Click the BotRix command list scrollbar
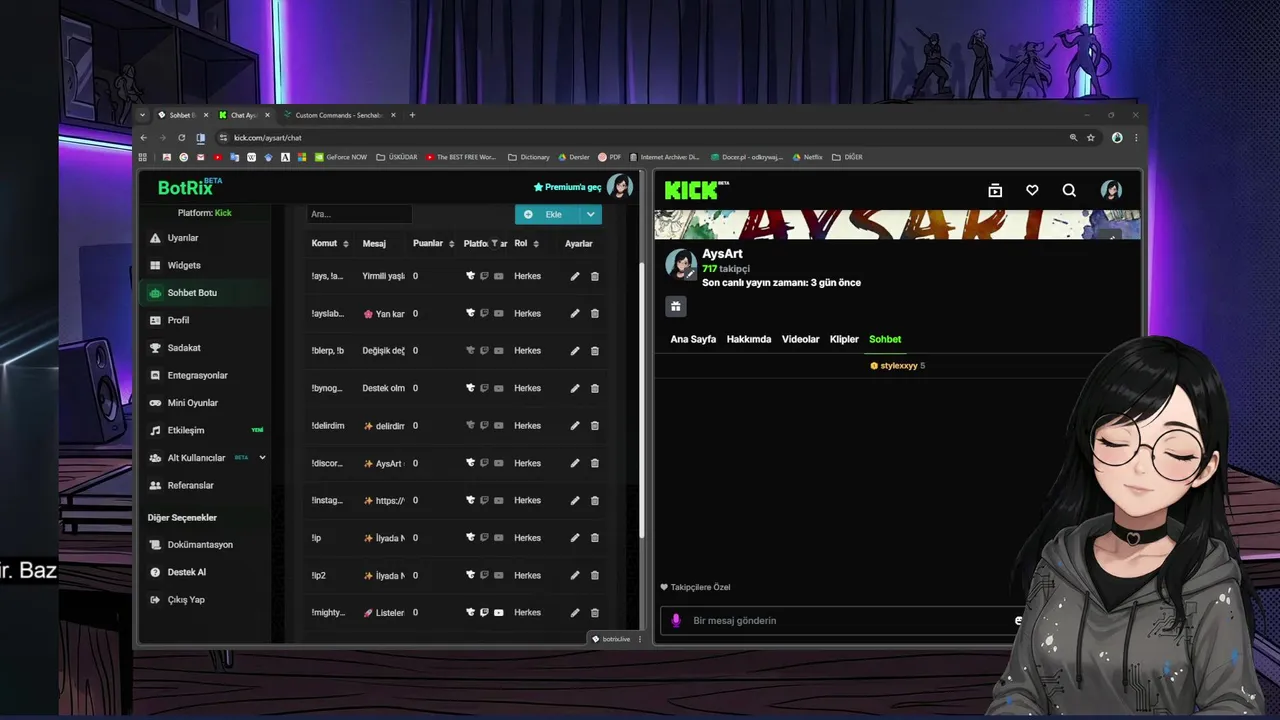The height and width of the screenshot is (720, 1280). [642, 400]
